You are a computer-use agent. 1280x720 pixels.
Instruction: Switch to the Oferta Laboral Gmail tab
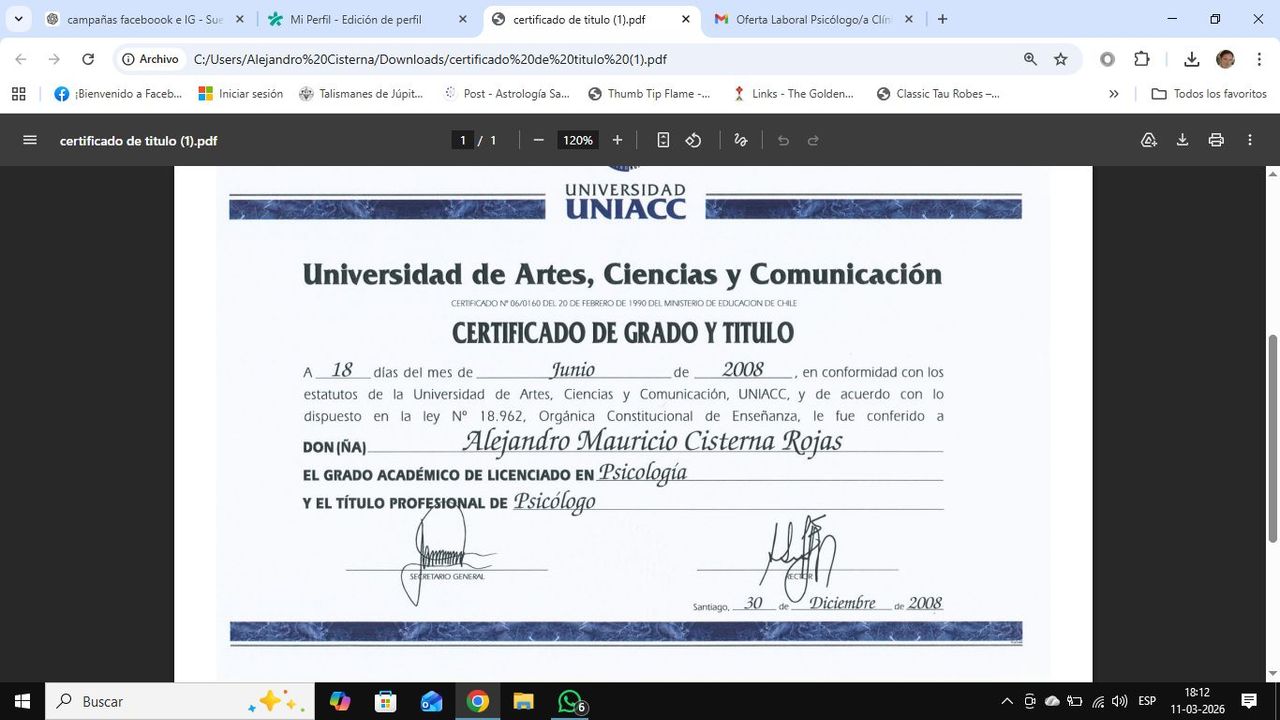click(x=810, y=19)
